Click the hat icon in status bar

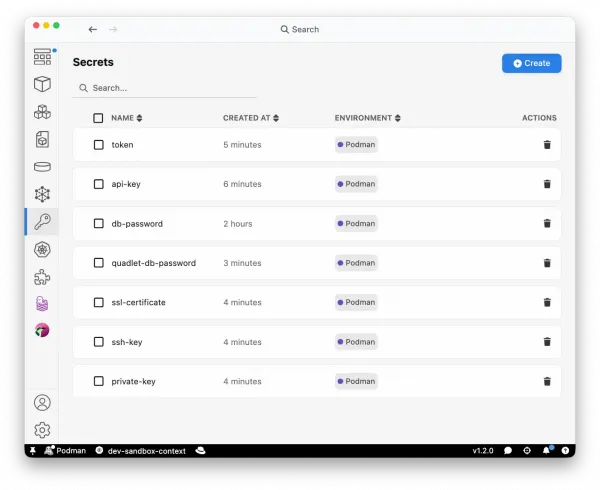point(201,451)
